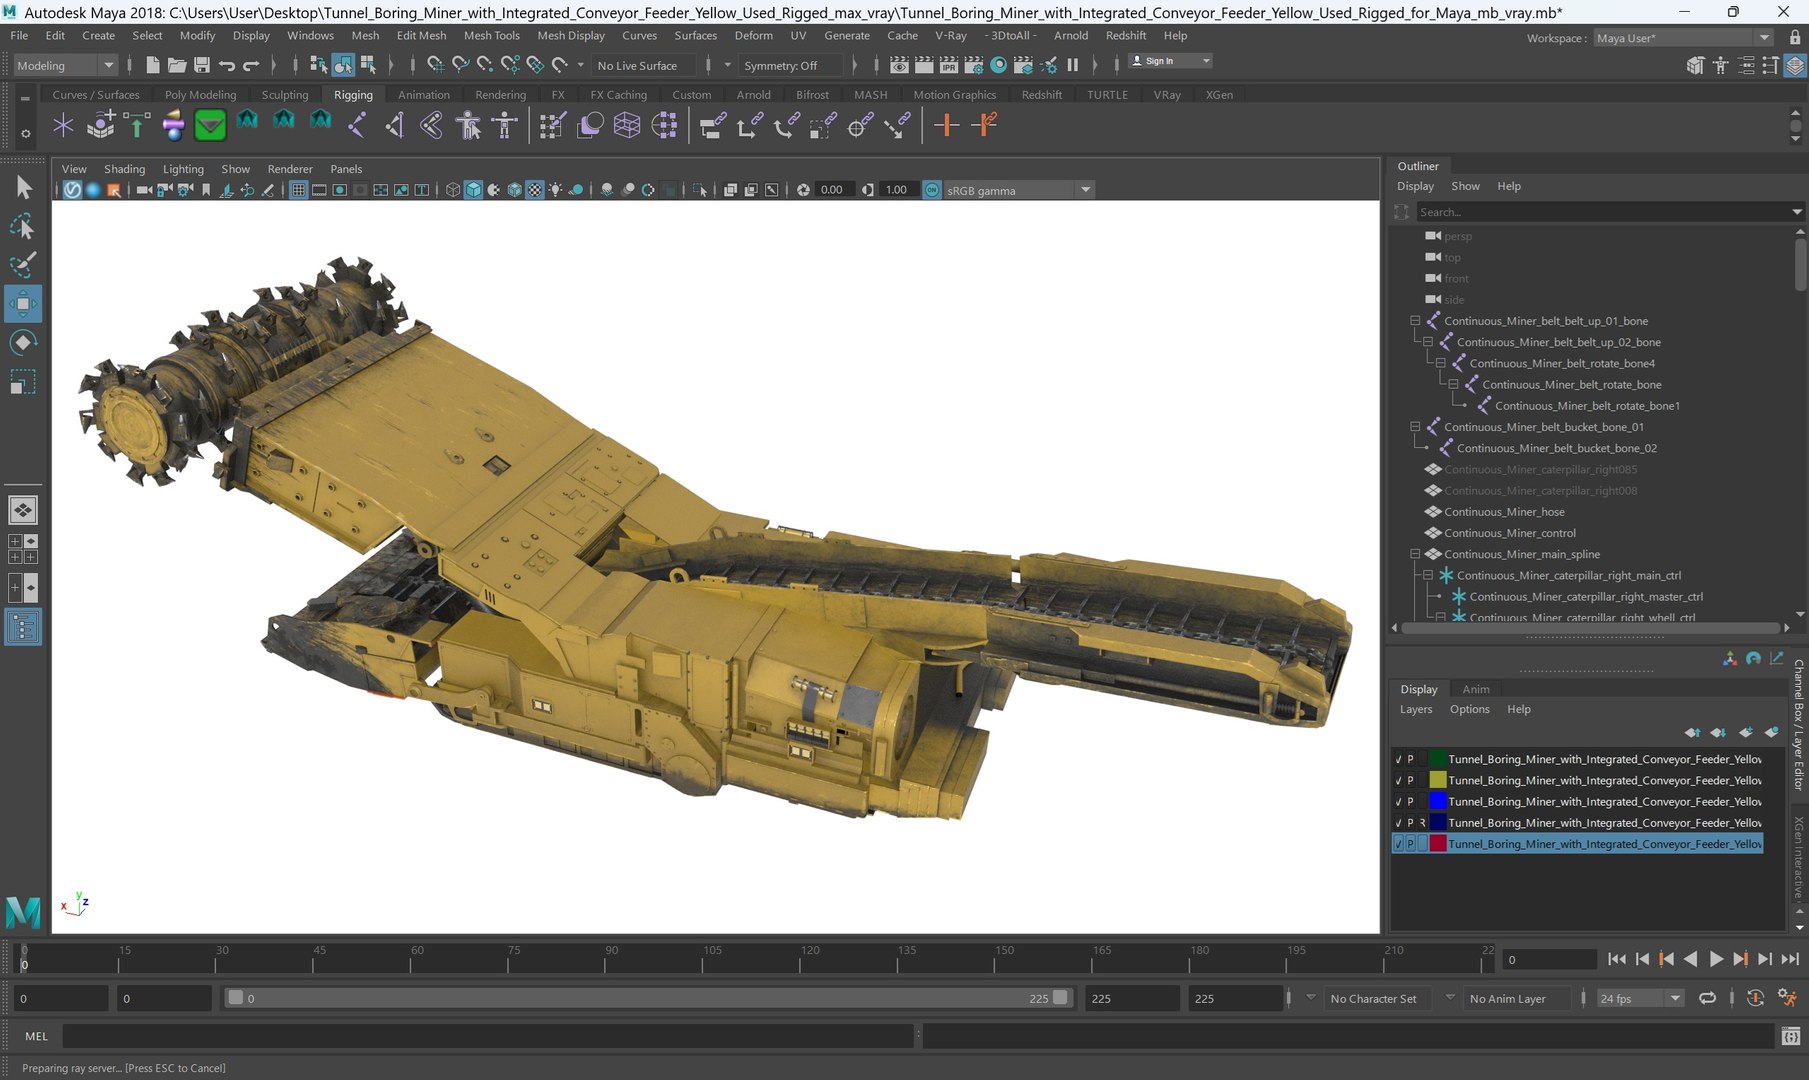
Task: Click the Open Scene folder icon
Action: pyautogui.click(x=177, y=65)
